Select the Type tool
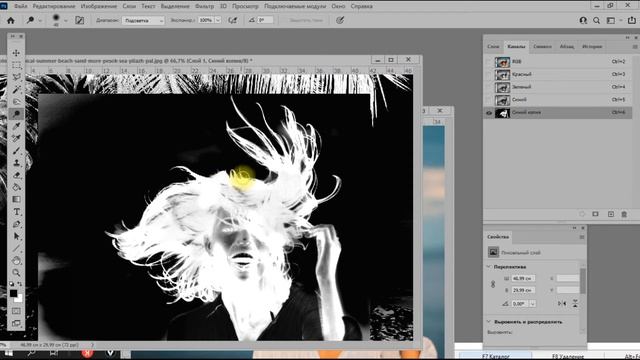 (x=16, y=212)
